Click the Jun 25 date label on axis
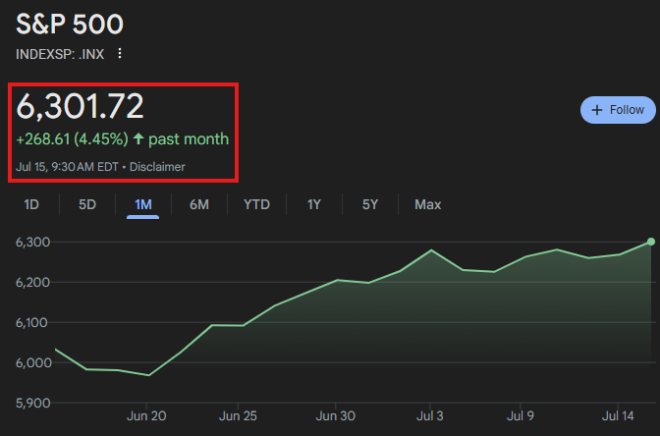Screen dimensions: 660x436 [x=238, y=416]
